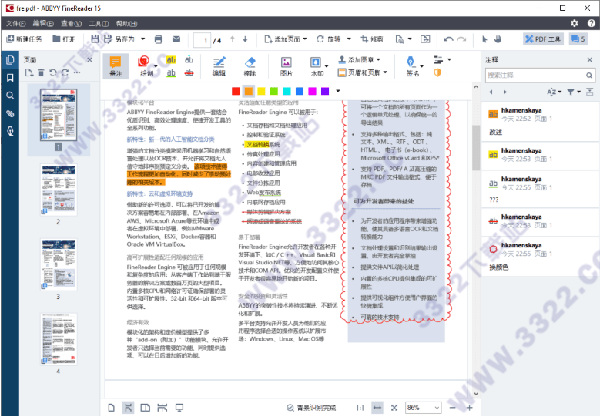The image size is (600, 417).
Task: Open the Add Stamp dropdown
Action: click(359, 60)
